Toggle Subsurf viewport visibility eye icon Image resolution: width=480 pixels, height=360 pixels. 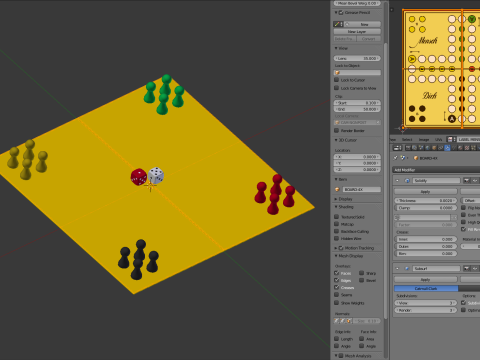[x=475, y=269]
